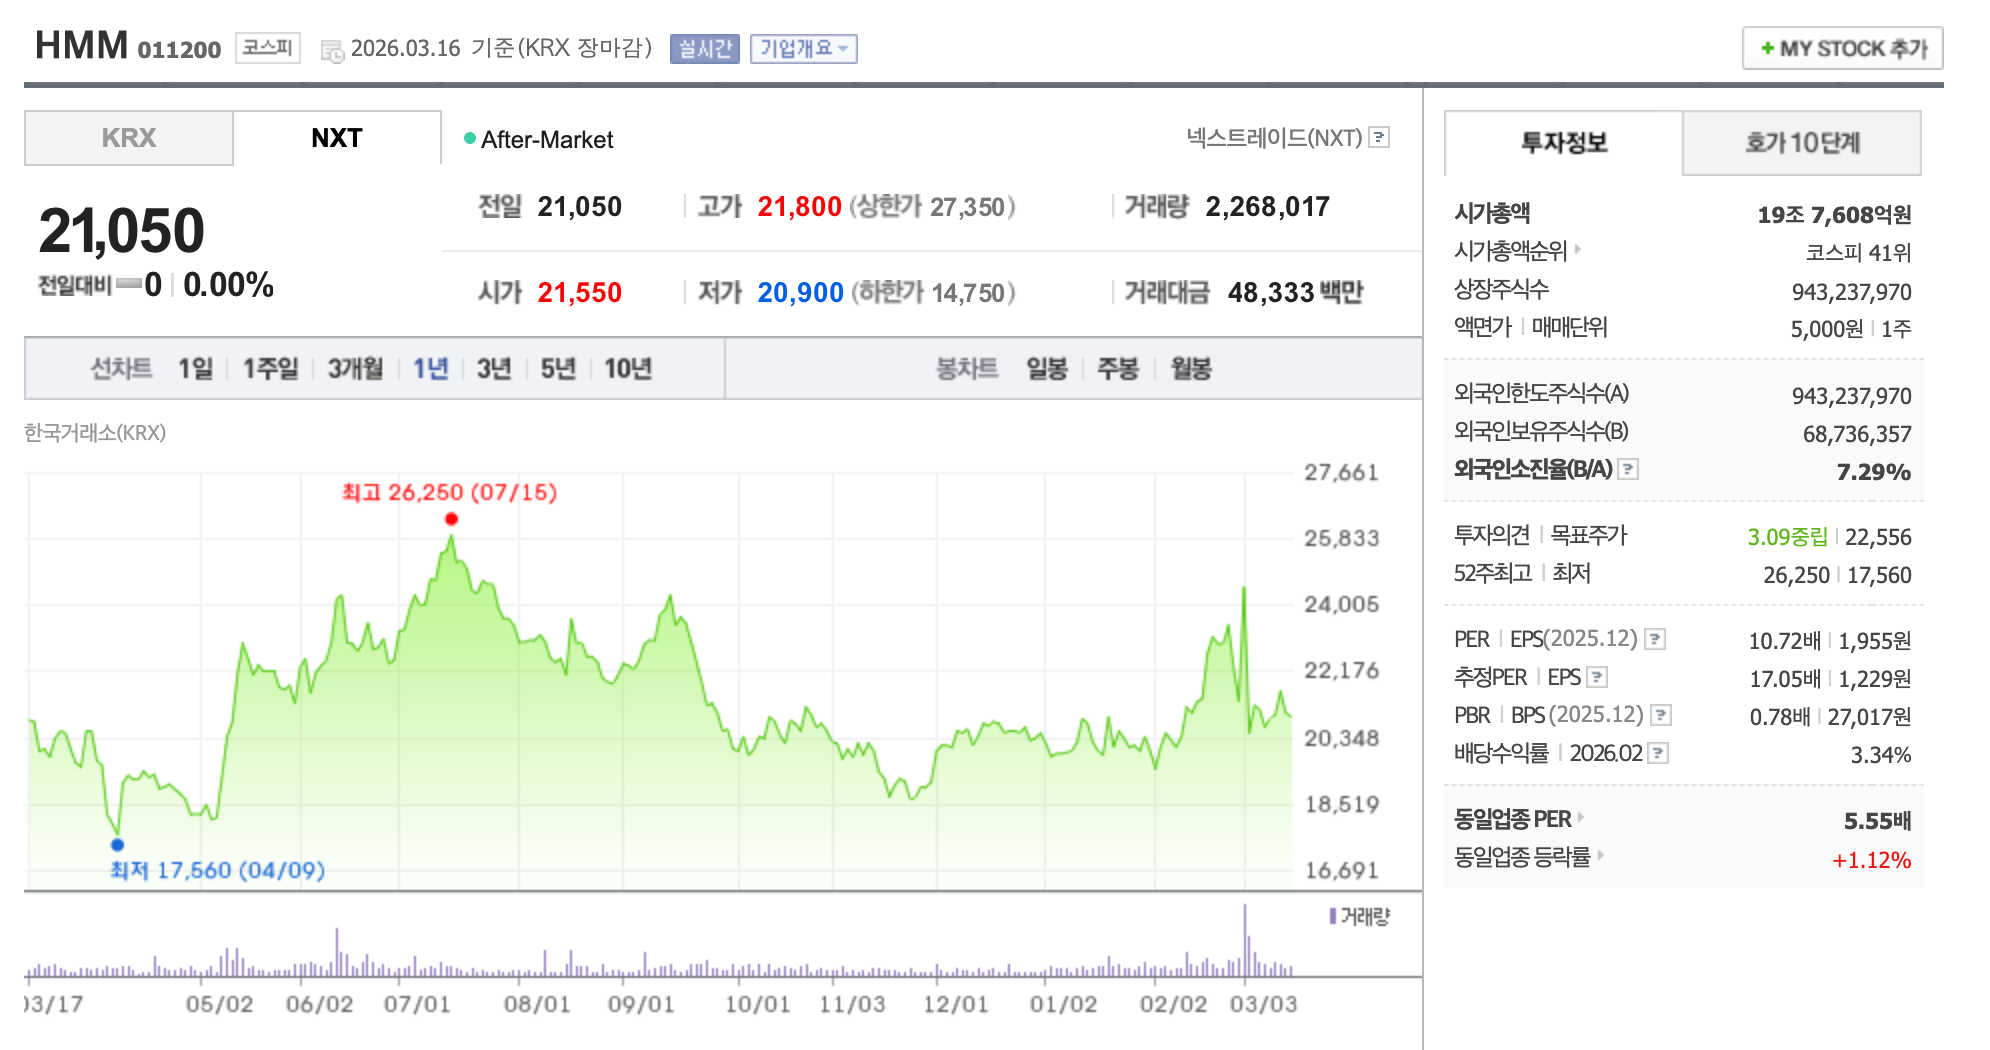Click the 넥스트레이드(NXT) link
Viewport: 1990px width, 1050px height.
pos(1274,138)
